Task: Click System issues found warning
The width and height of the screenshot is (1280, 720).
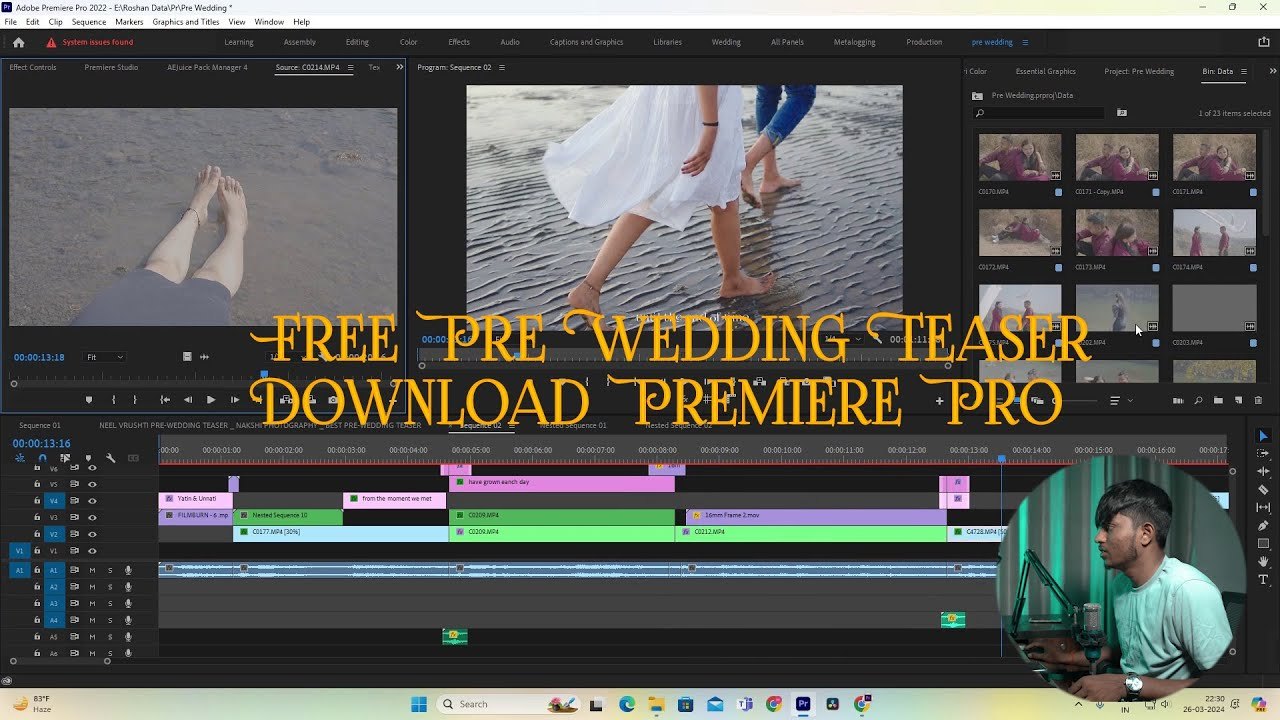Action: pos(89,42)
